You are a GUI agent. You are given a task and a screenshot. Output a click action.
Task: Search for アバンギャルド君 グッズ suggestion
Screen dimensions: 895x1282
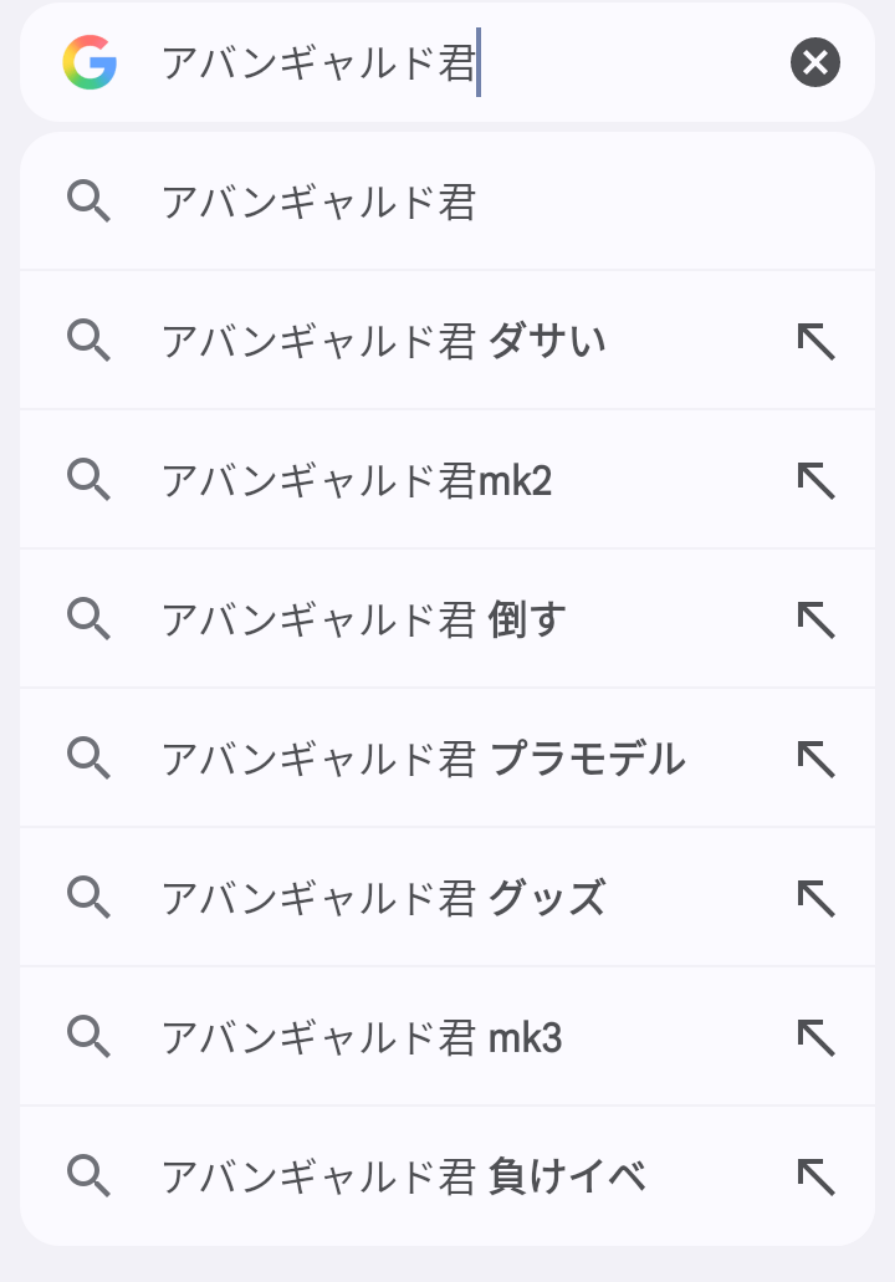(x=383, y=899)
